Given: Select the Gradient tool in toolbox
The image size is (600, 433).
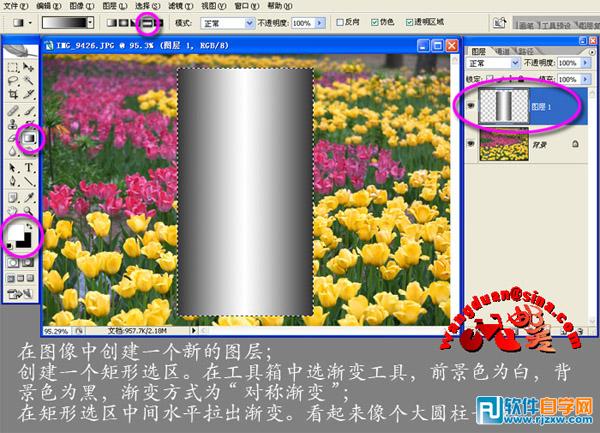Looking at the screenshot, I should click(29, 138).
